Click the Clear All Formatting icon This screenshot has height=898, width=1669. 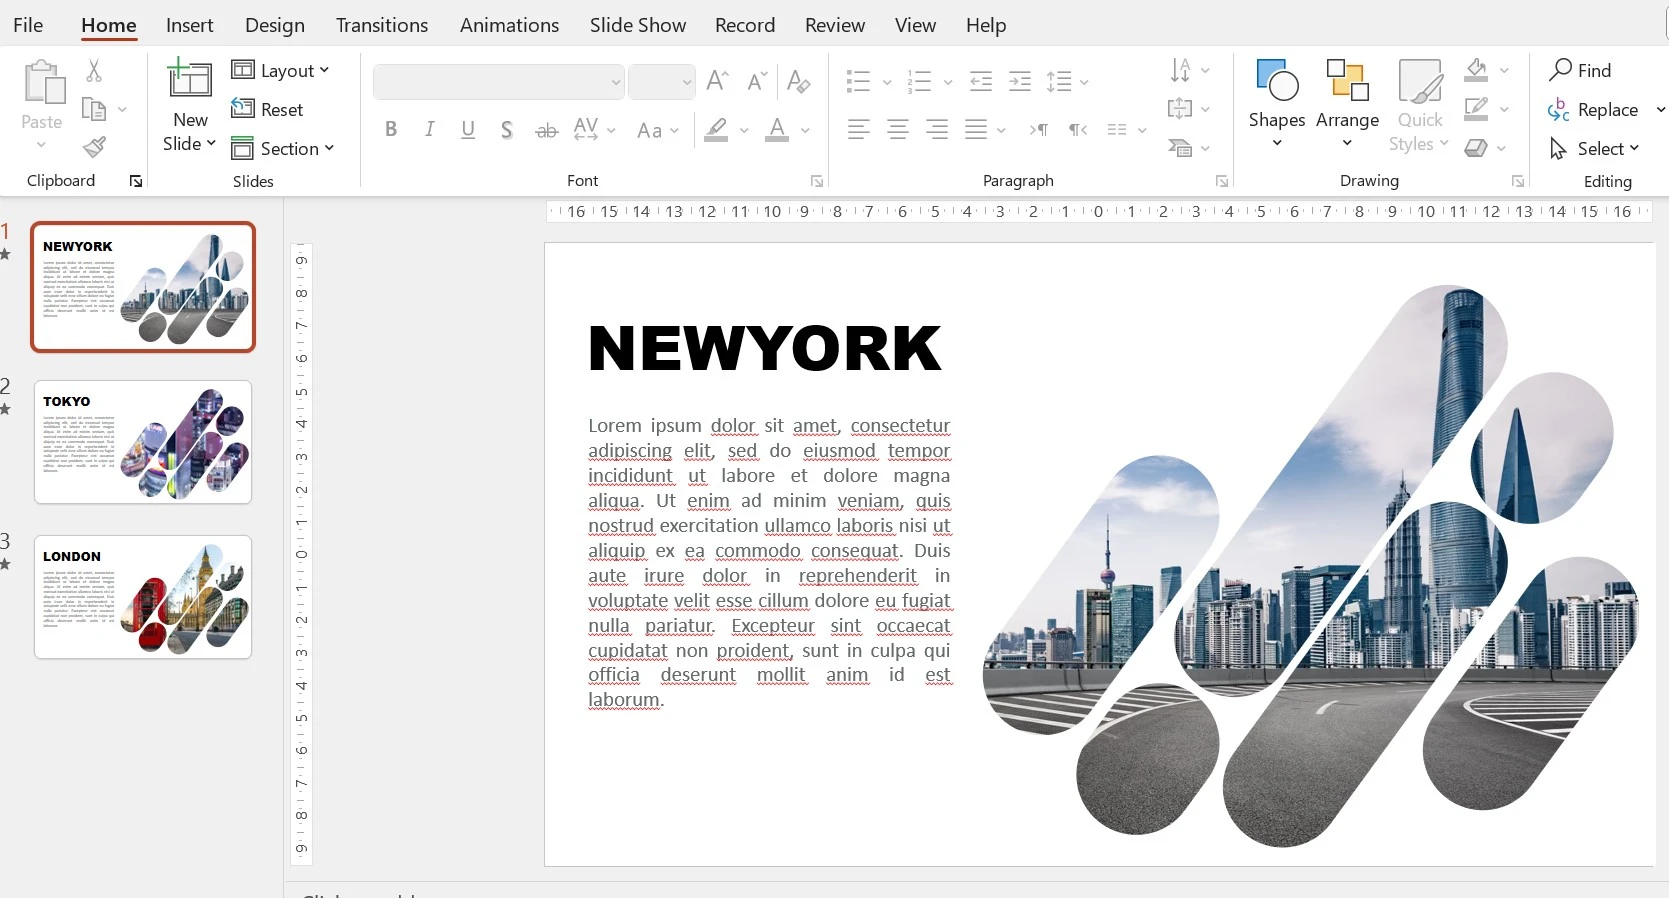click(798, 81)
